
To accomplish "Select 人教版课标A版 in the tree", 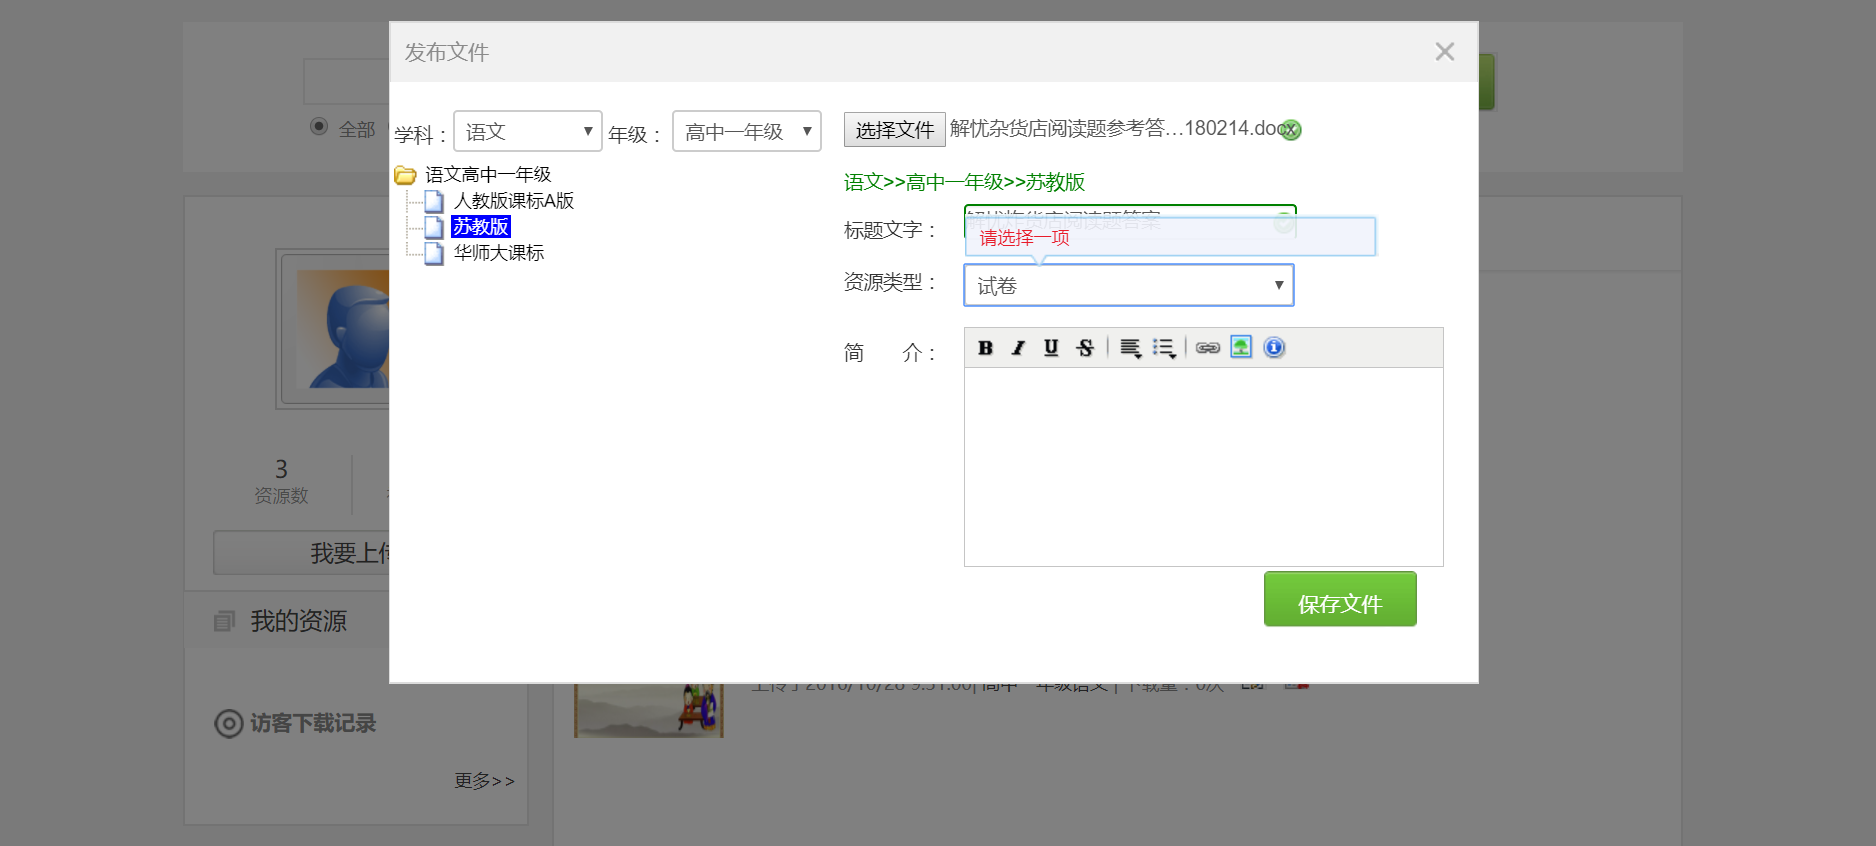I will click(x=513, y=201).
